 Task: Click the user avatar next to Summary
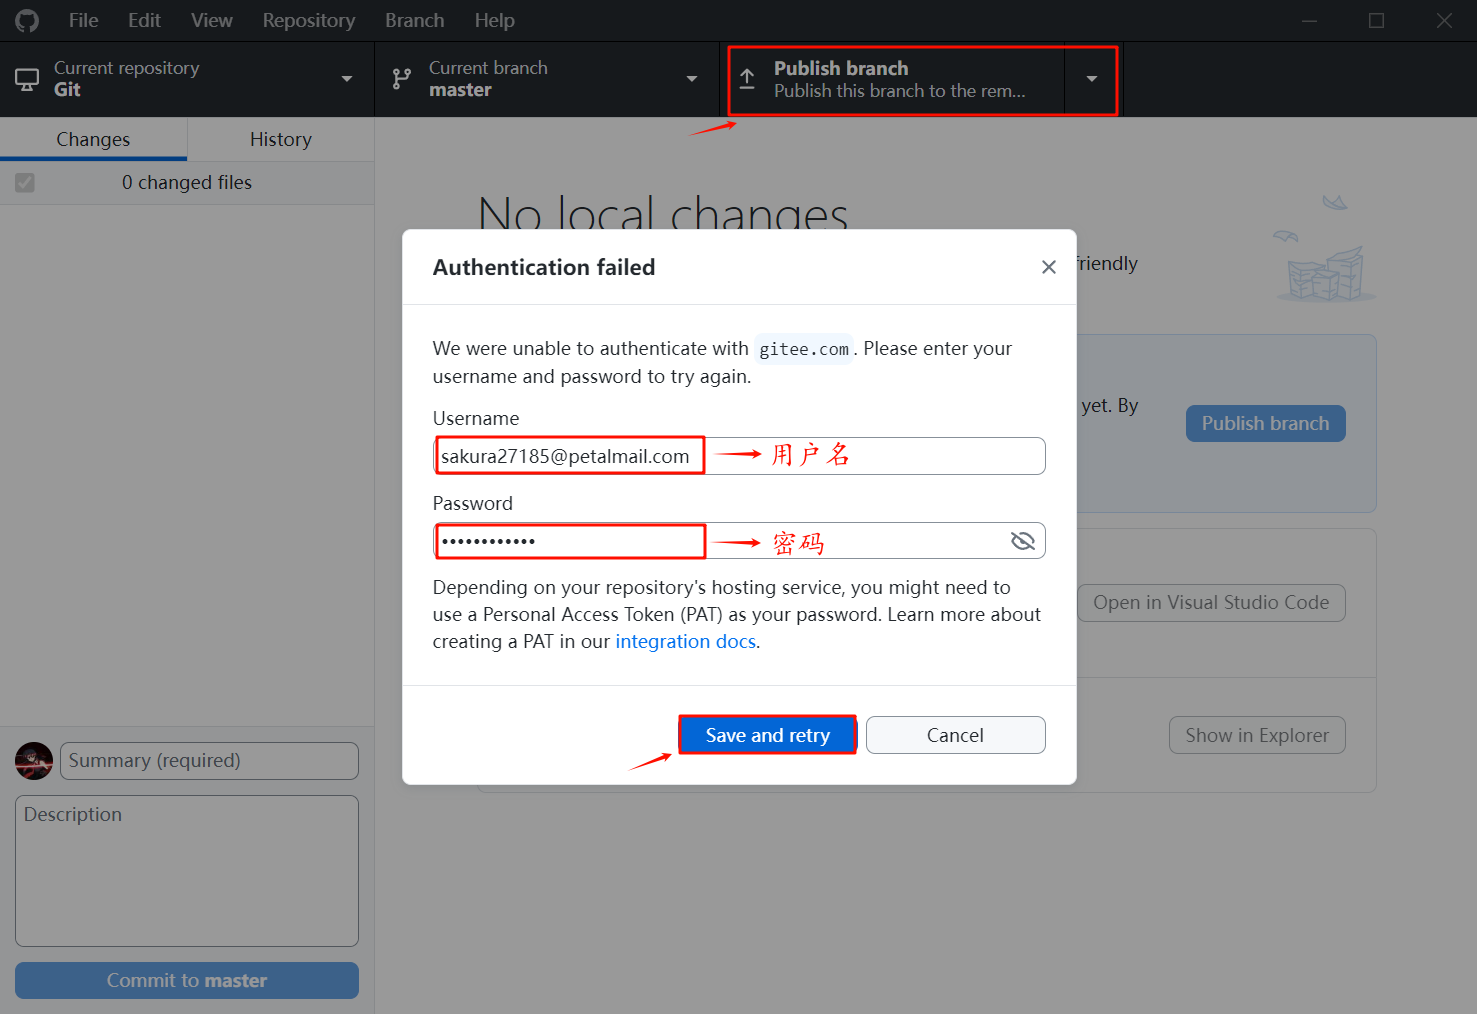[x=34, y=761]
